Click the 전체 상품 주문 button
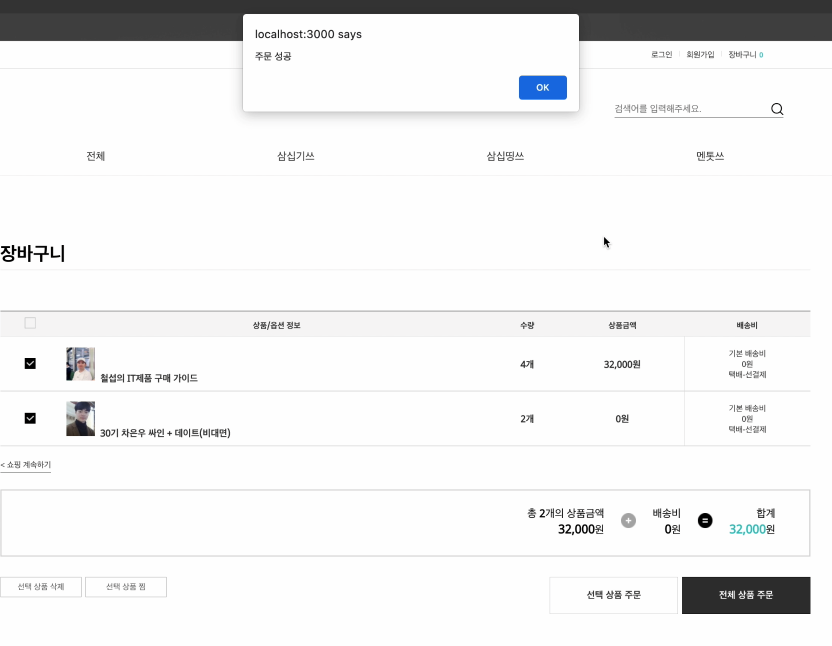 point(745,595)
